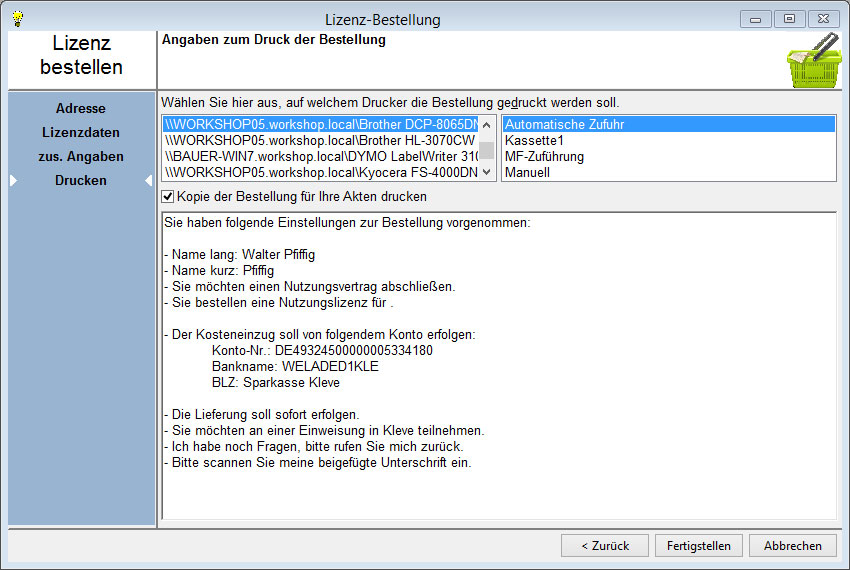
Task: Minimize the Lizenz-Bestellung window
Action: coord(754,18)
